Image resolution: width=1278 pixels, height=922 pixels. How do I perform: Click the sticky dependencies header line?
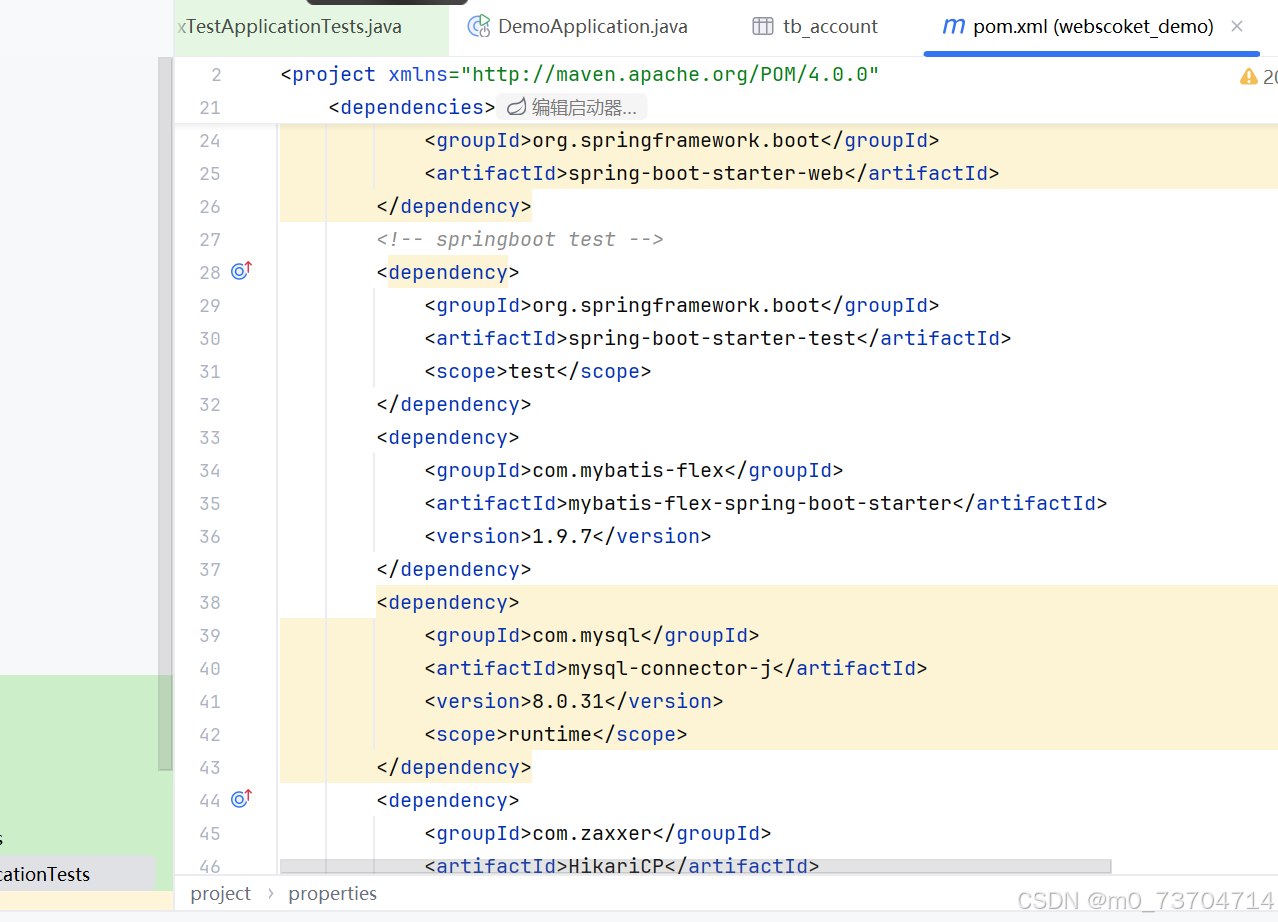pos(409,107)
